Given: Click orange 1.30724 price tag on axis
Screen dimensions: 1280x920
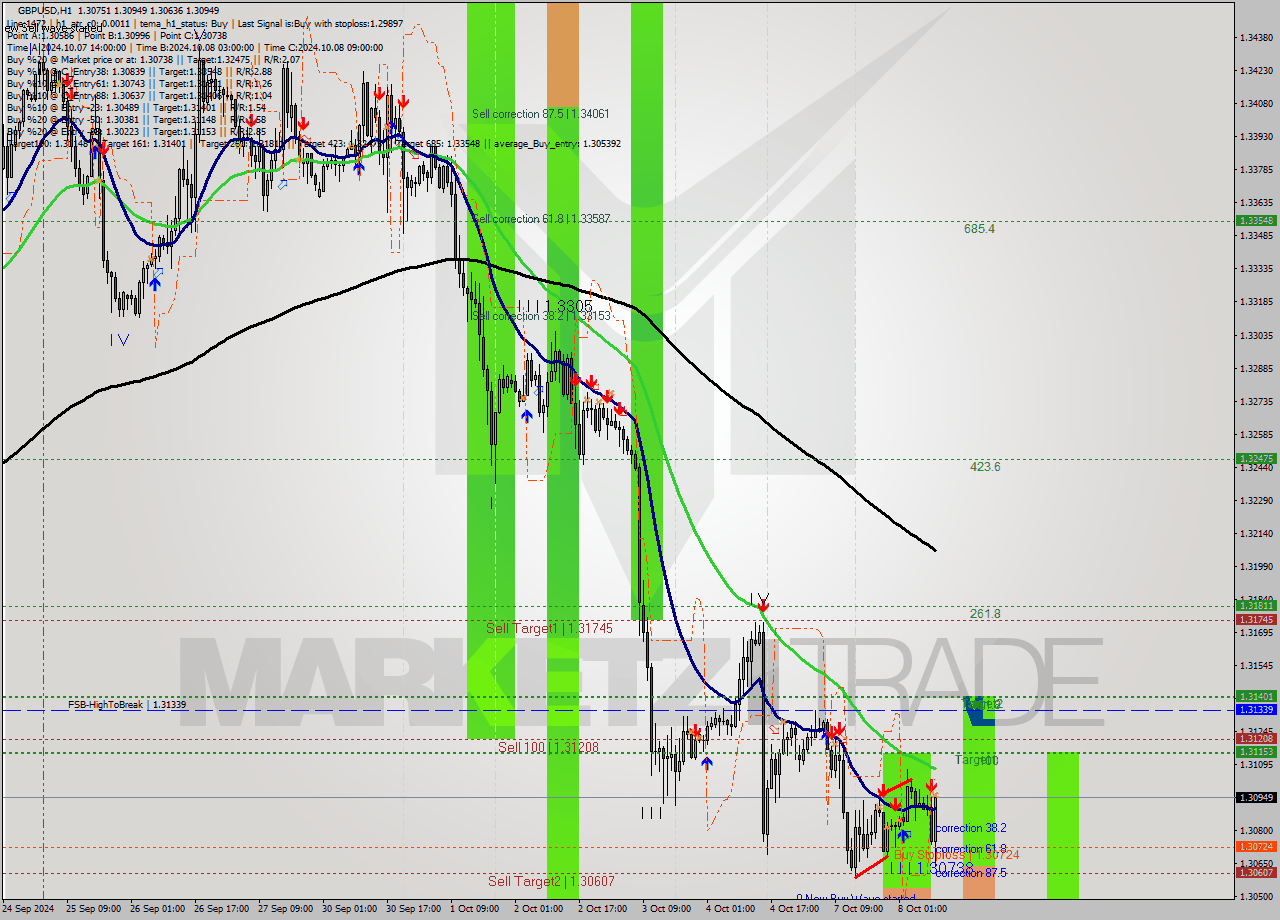Looking at the screenshot, I should [x=1256, y=847].
